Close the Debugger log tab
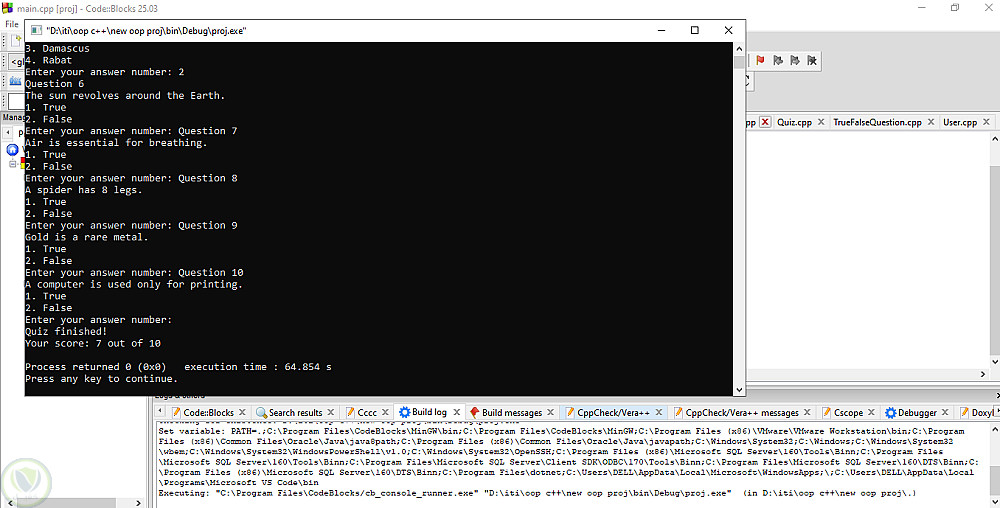 pyautogui.click(x=945, y=412)
